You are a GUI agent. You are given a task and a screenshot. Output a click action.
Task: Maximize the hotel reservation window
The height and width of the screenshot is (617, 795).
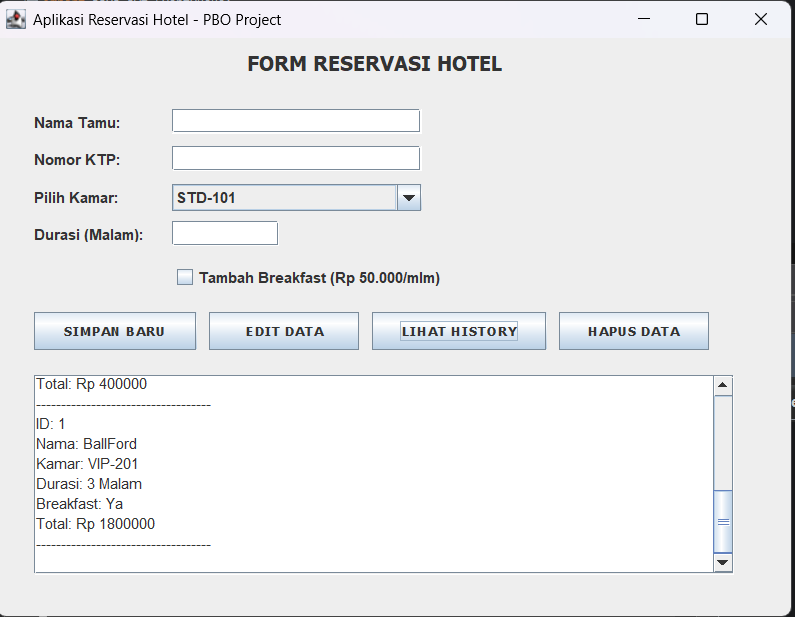pos(702,19)
